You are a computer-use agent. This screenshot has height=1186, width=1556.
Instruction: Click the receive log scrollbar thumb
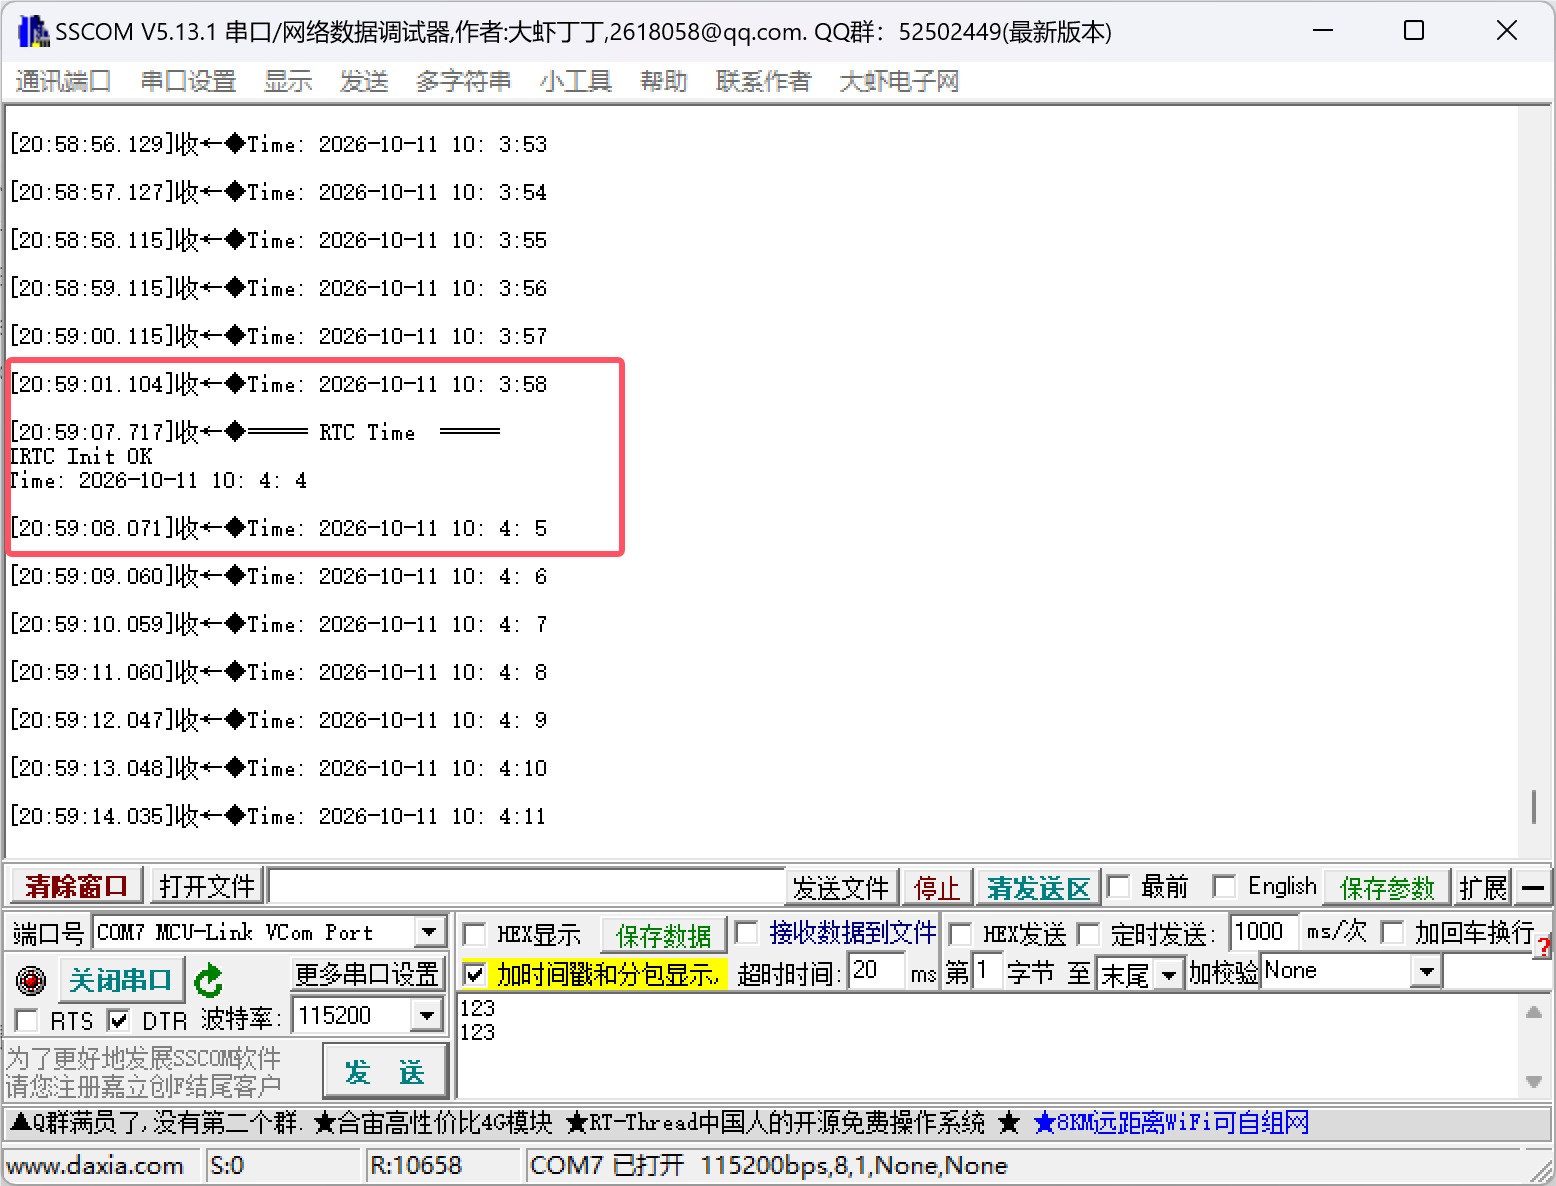pyautogui.click(x=1533, y=807)
